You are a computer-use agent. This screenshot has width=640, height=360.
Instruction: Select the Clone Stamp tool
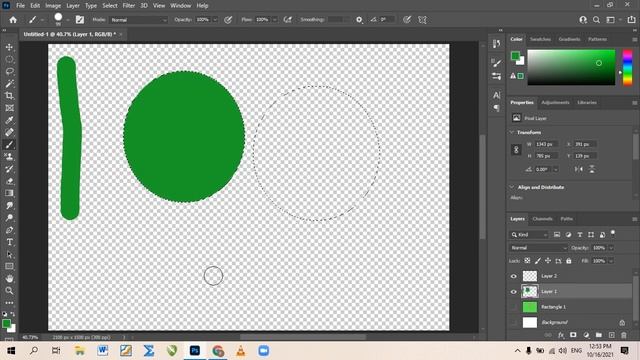point(9,157)
